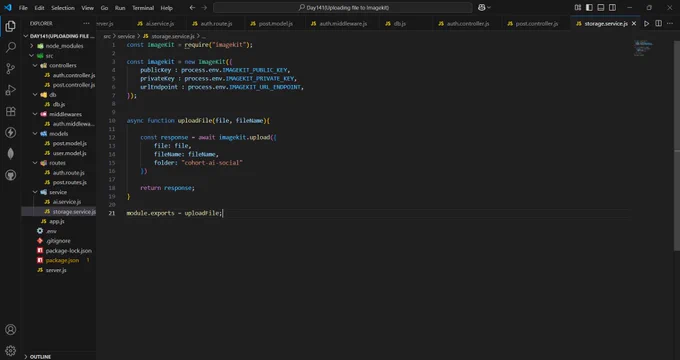This screenshot has height=360, width=680.
Task: Click the VS Code logo icon
Action: (7, 7)
